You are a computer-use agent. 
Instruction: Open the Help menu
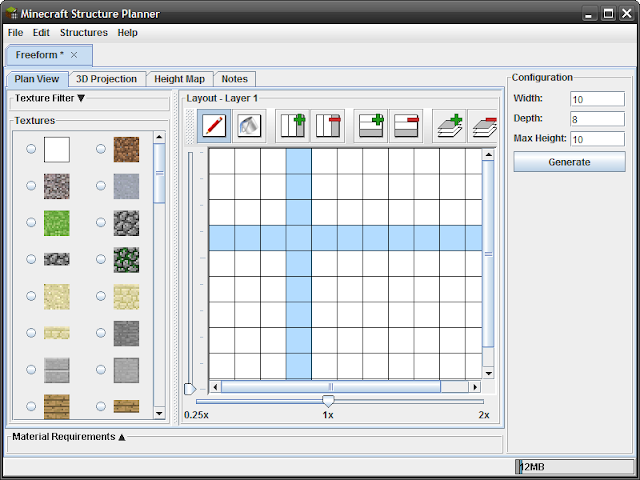pyautogui.click(x=127, y=33)
